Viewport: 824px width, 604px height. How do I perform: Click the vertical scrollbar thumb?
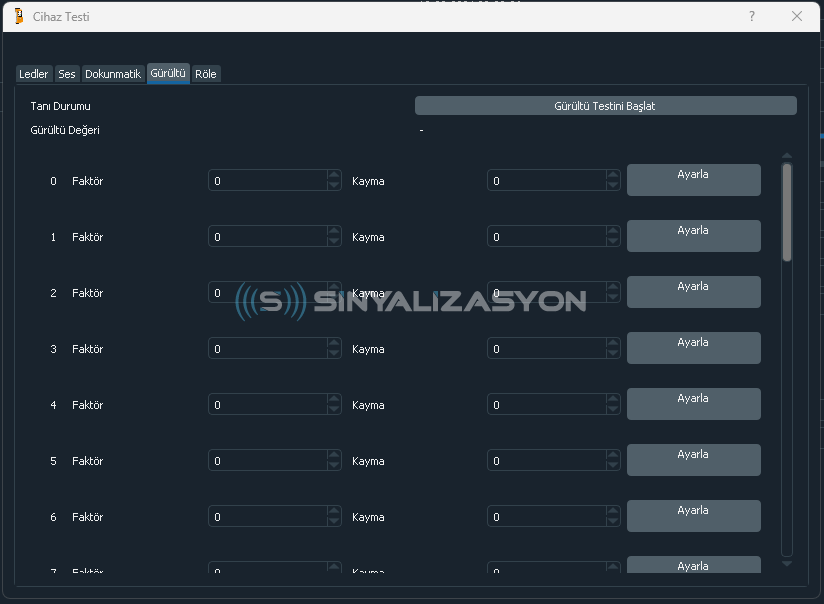coord(787,212)
